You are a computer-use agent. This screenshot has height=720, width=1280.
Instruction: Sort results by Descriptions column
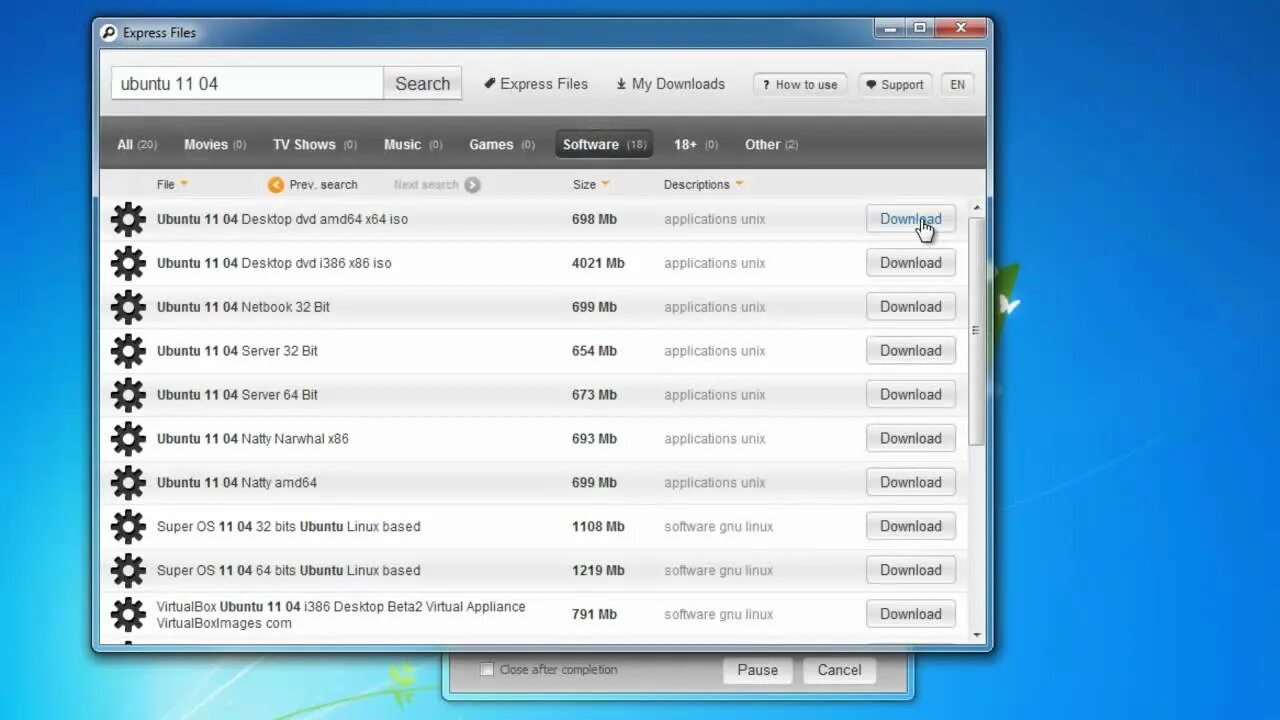coord(703,185)
